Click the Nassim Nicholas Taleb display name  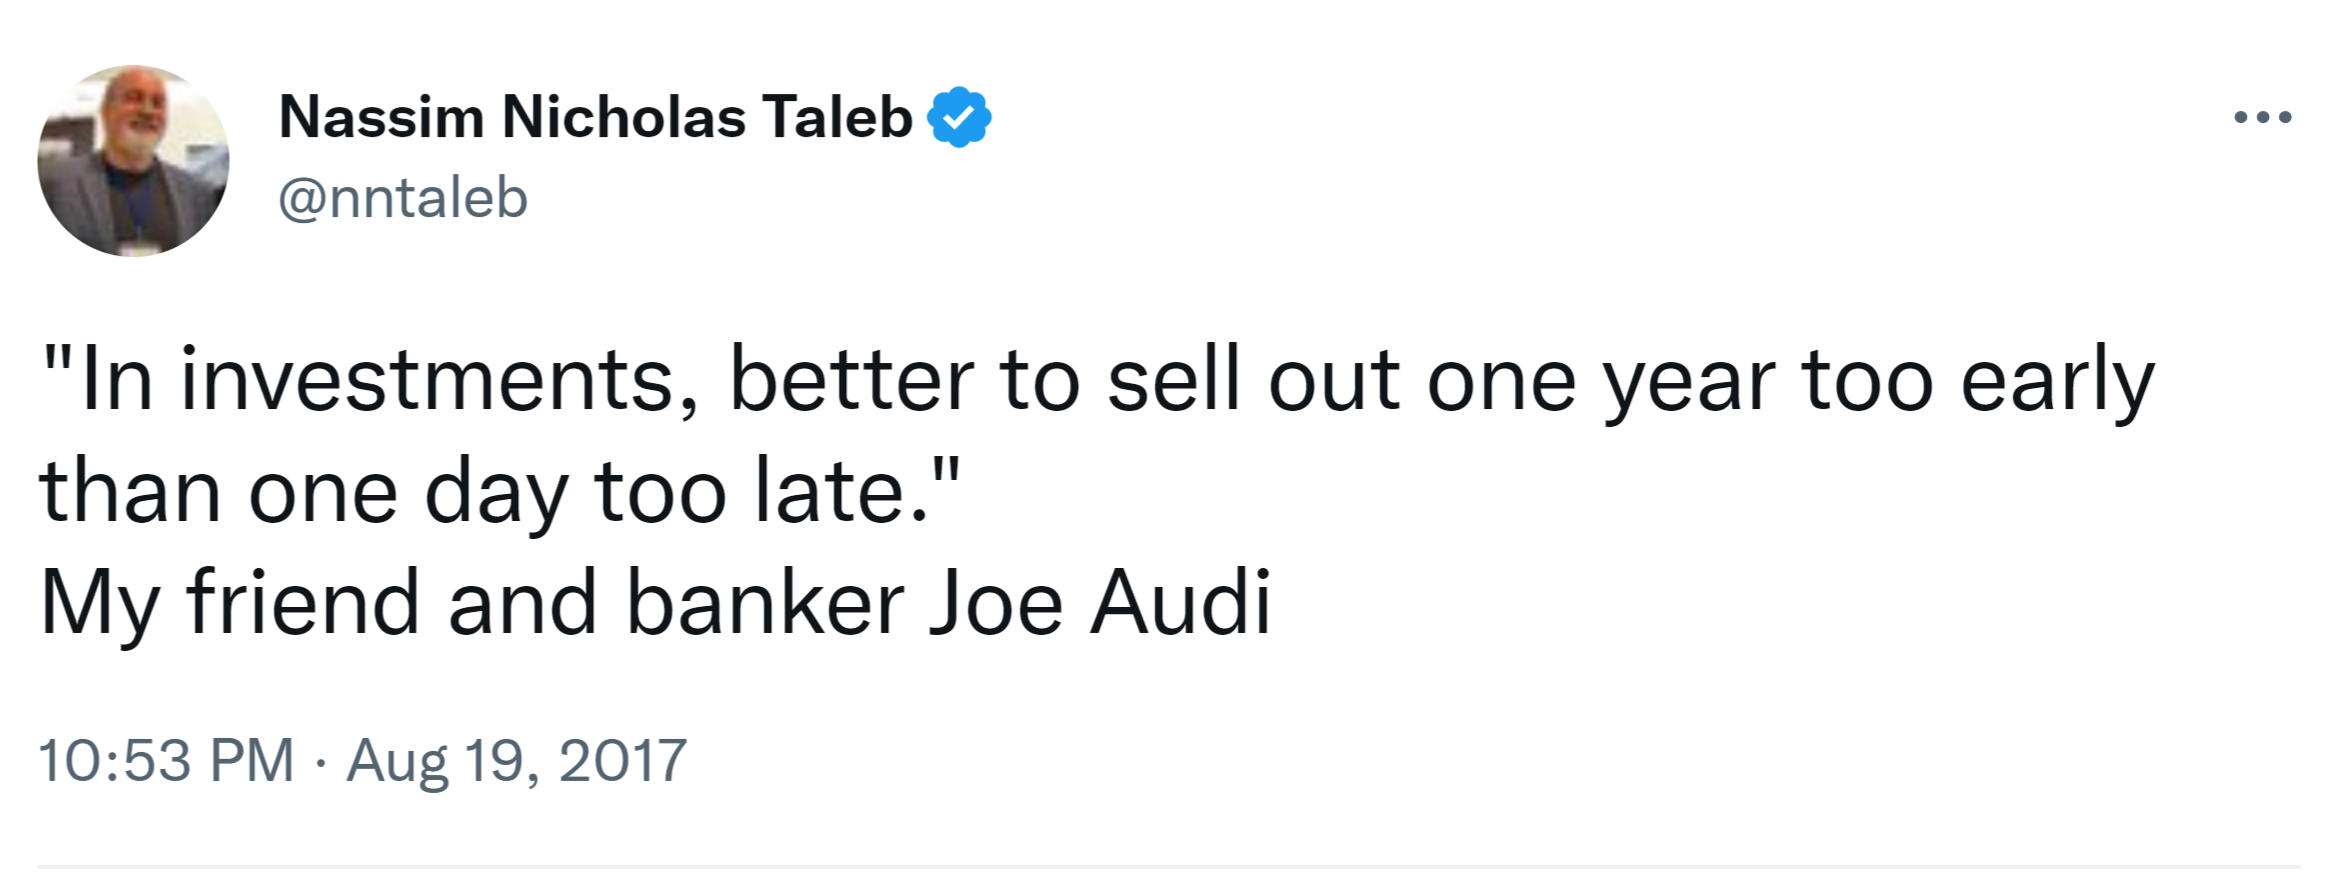pos(595,118)
